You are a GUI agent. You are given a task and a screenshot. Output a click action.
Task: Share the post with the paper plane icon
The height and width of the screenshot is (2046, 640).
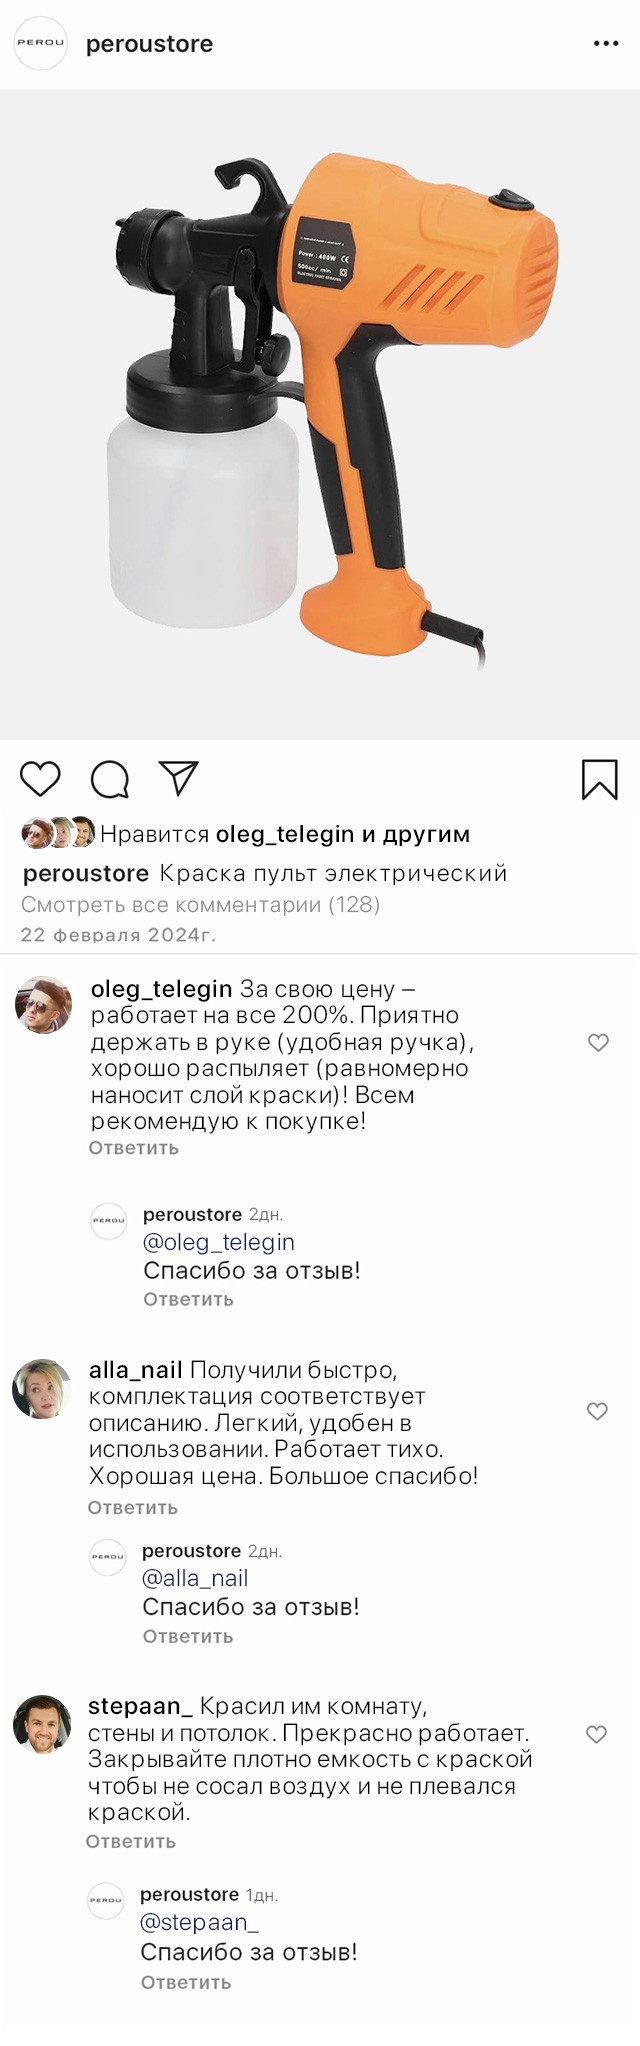(x=179, y=778)
